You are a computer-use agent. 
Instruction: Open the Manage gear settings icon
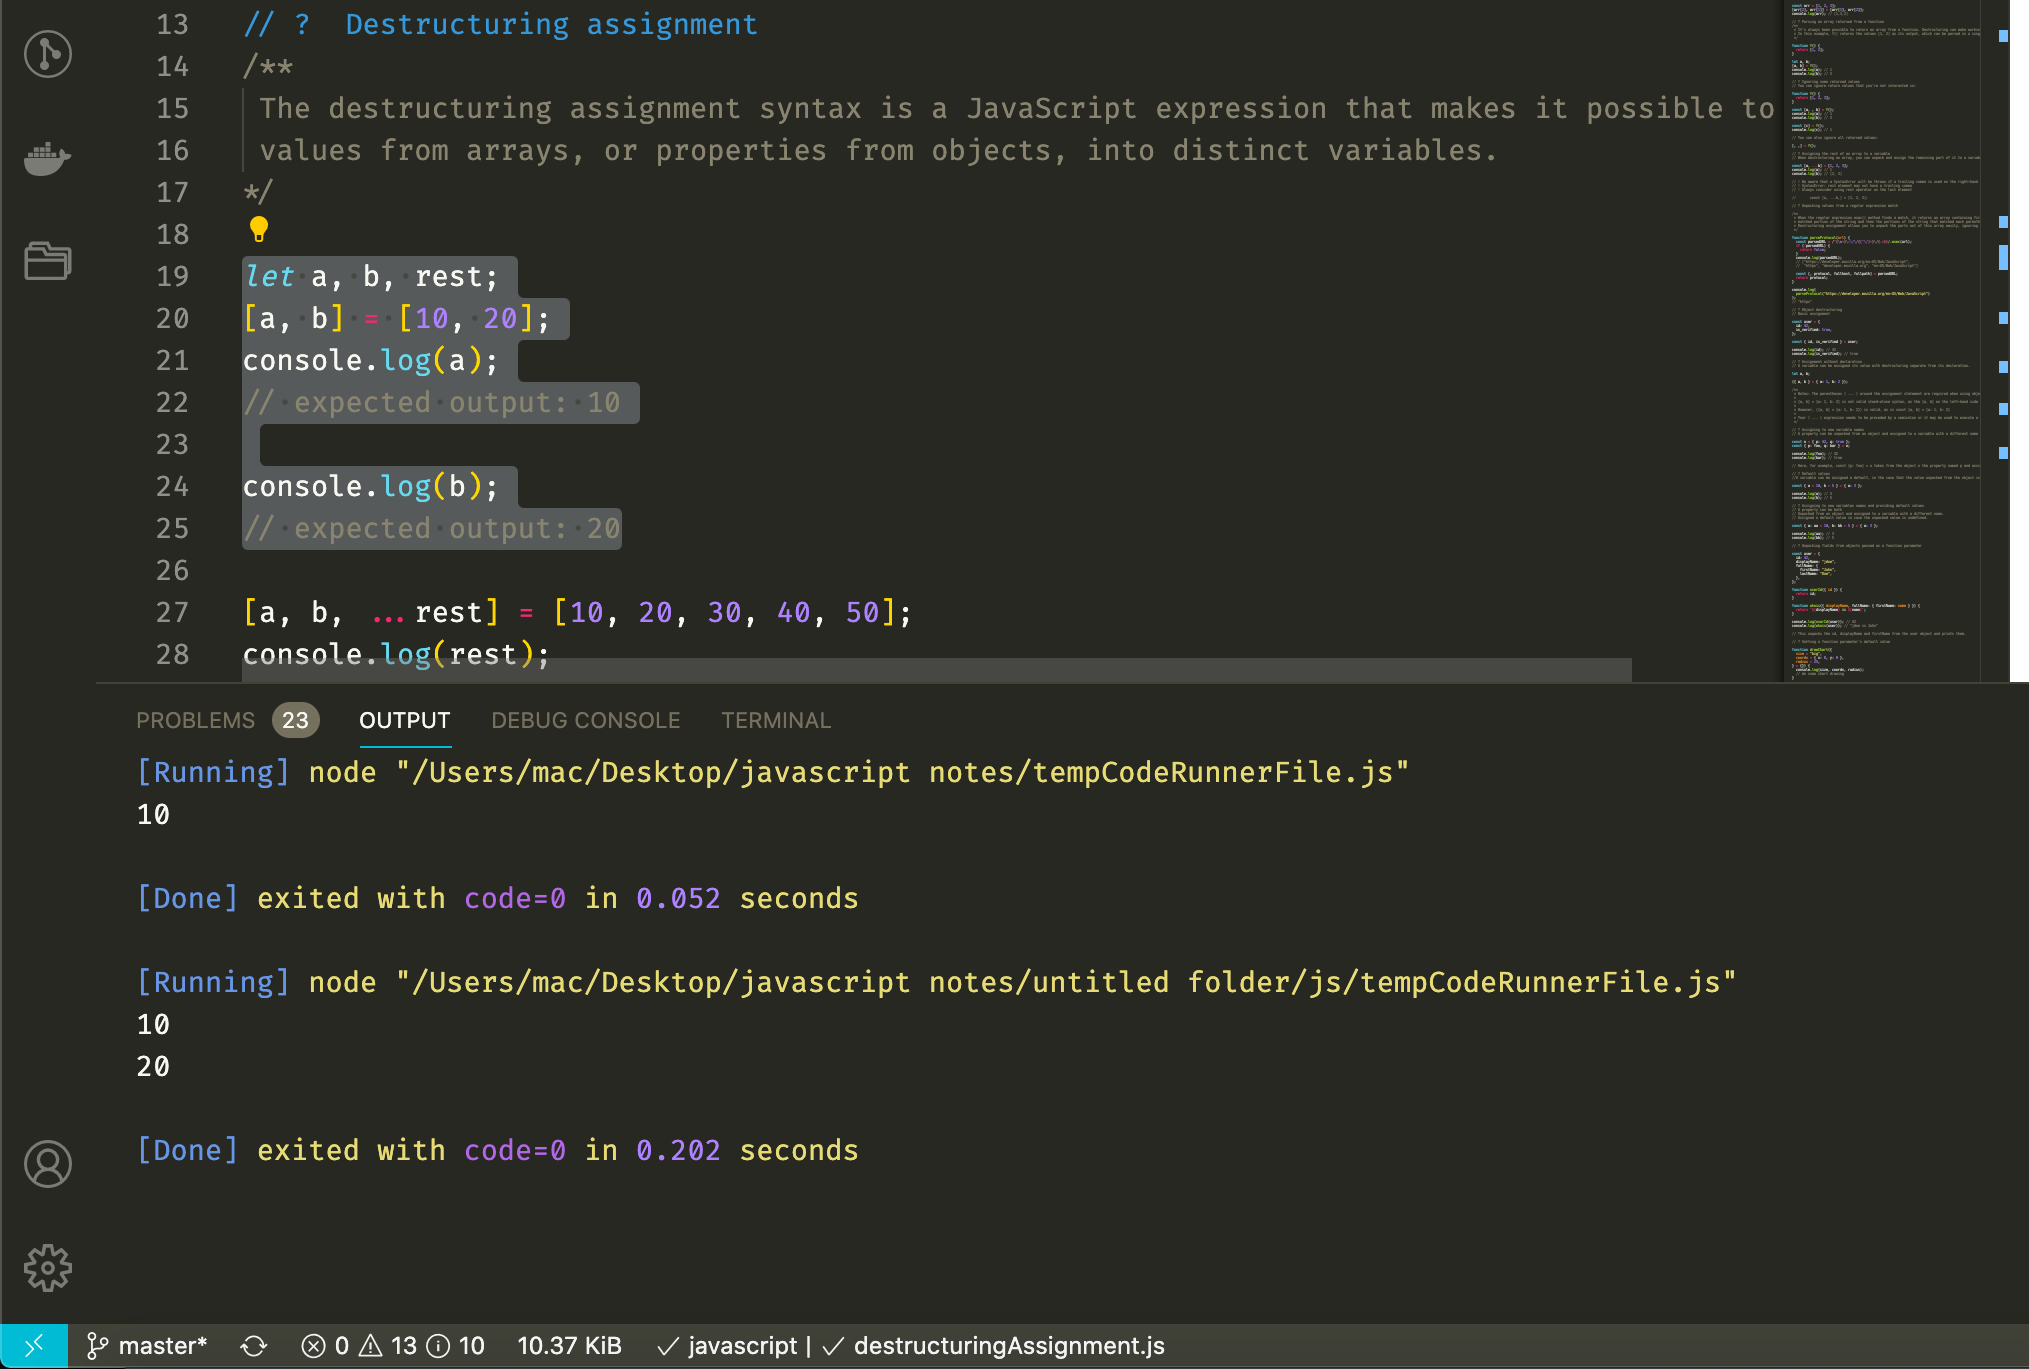pyautogui.click(x=47, y=1268)
